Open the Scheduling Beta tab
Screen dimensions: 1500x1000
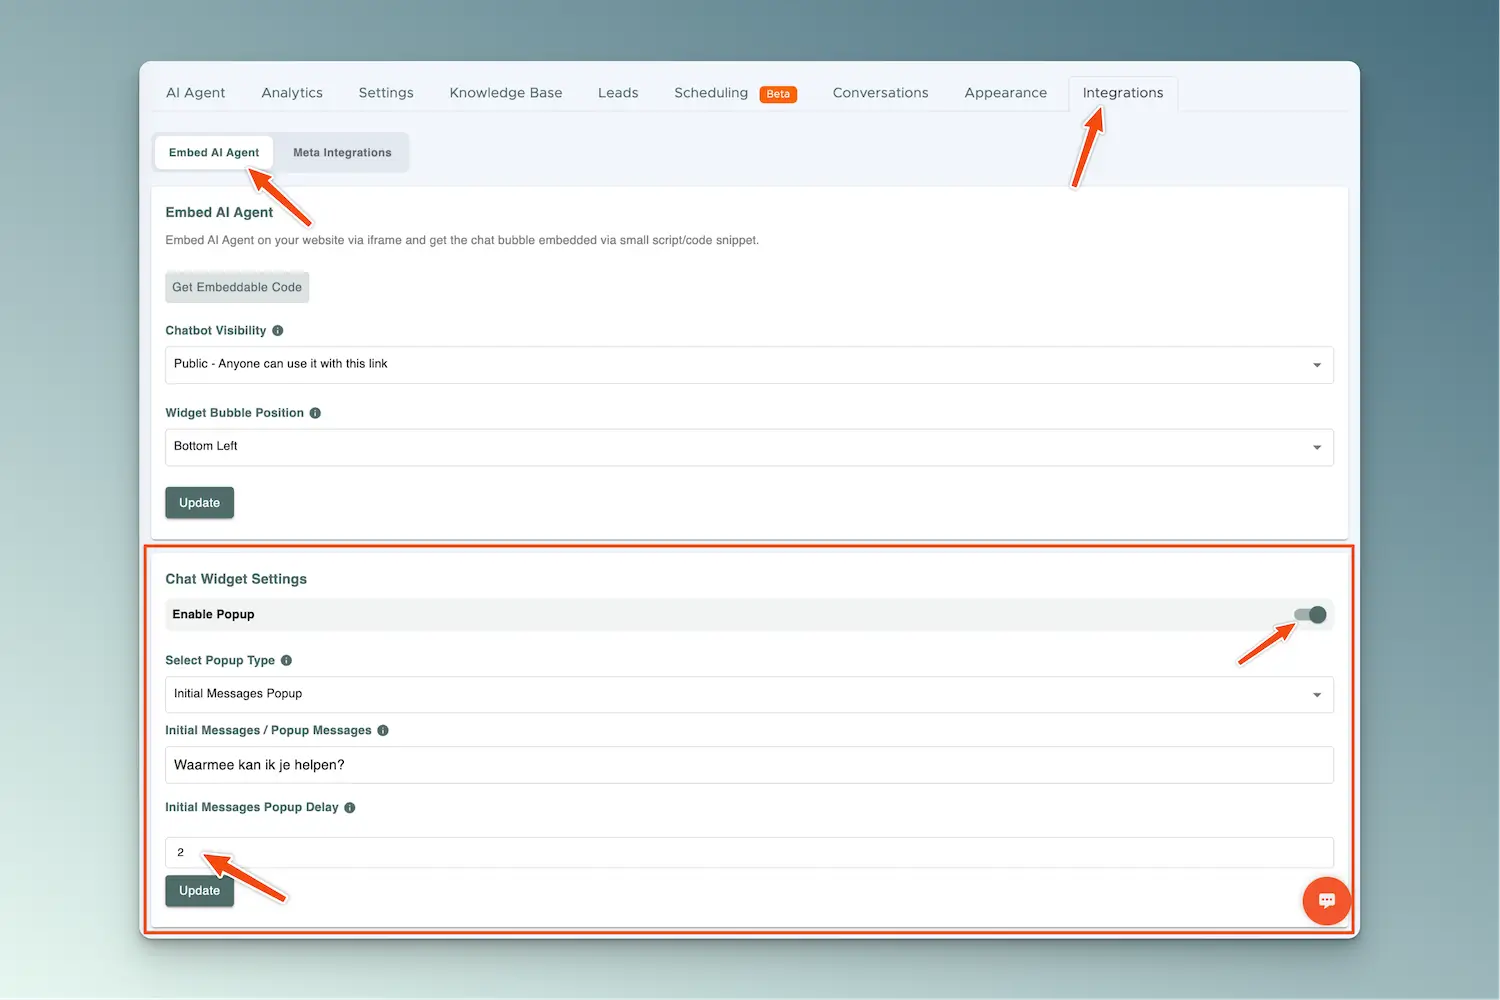pyautogui.click(x=735, y=93)
